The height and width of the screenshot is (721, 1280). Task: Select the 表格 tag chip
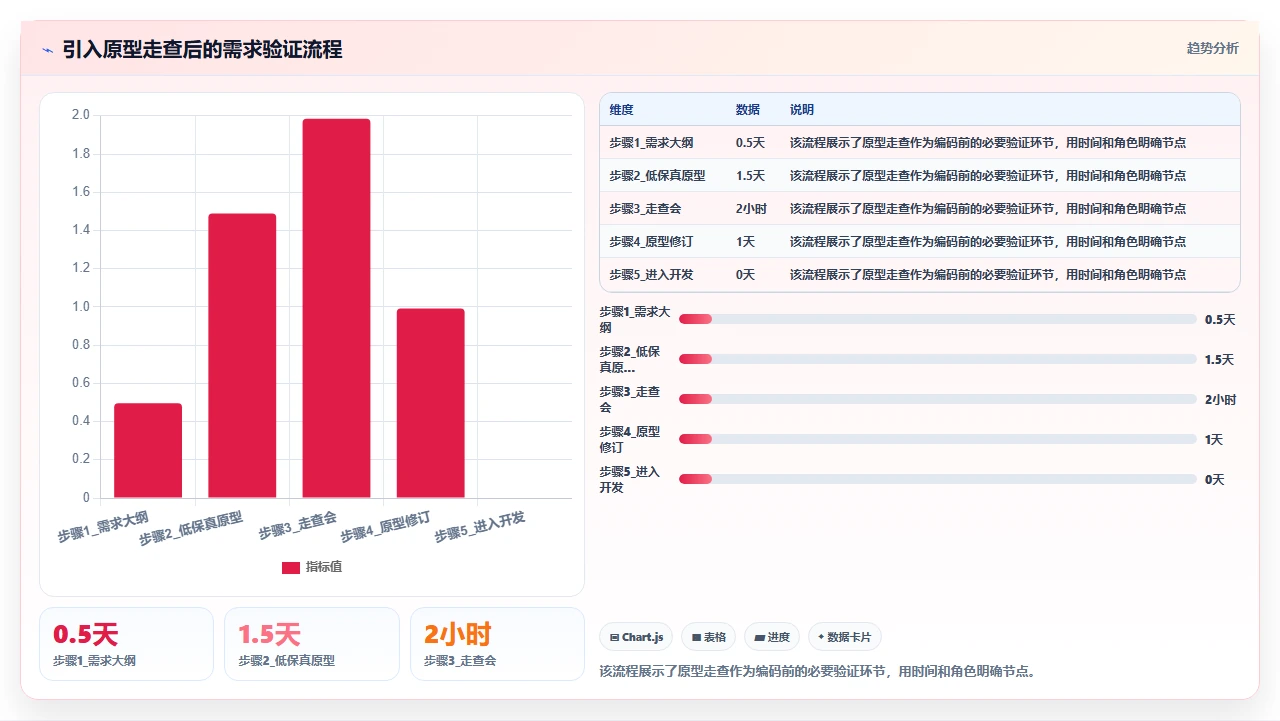pyautogui.click(x=708, y=637)
